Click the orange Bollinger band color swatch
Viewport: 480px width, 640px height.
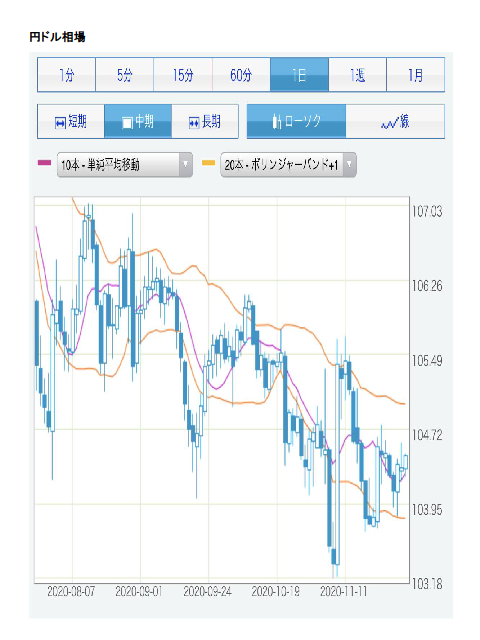click(209, 162)
